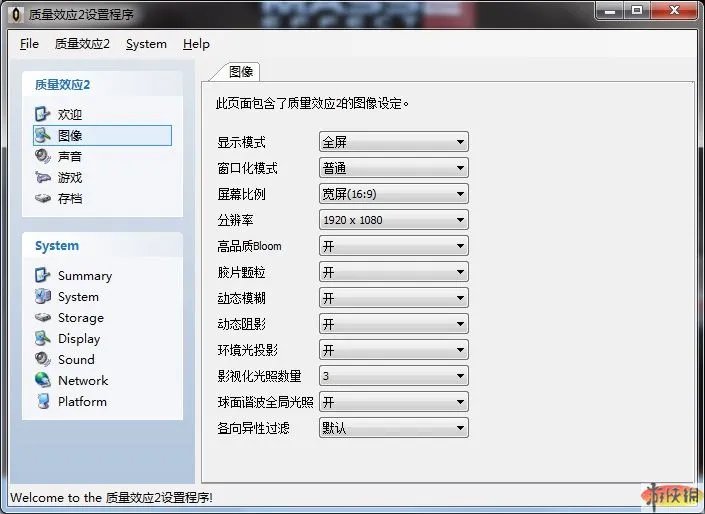Click the Storage drive icon
Image resolution: width=705 pixels, height=514 pixels.
tap(43, 317)
